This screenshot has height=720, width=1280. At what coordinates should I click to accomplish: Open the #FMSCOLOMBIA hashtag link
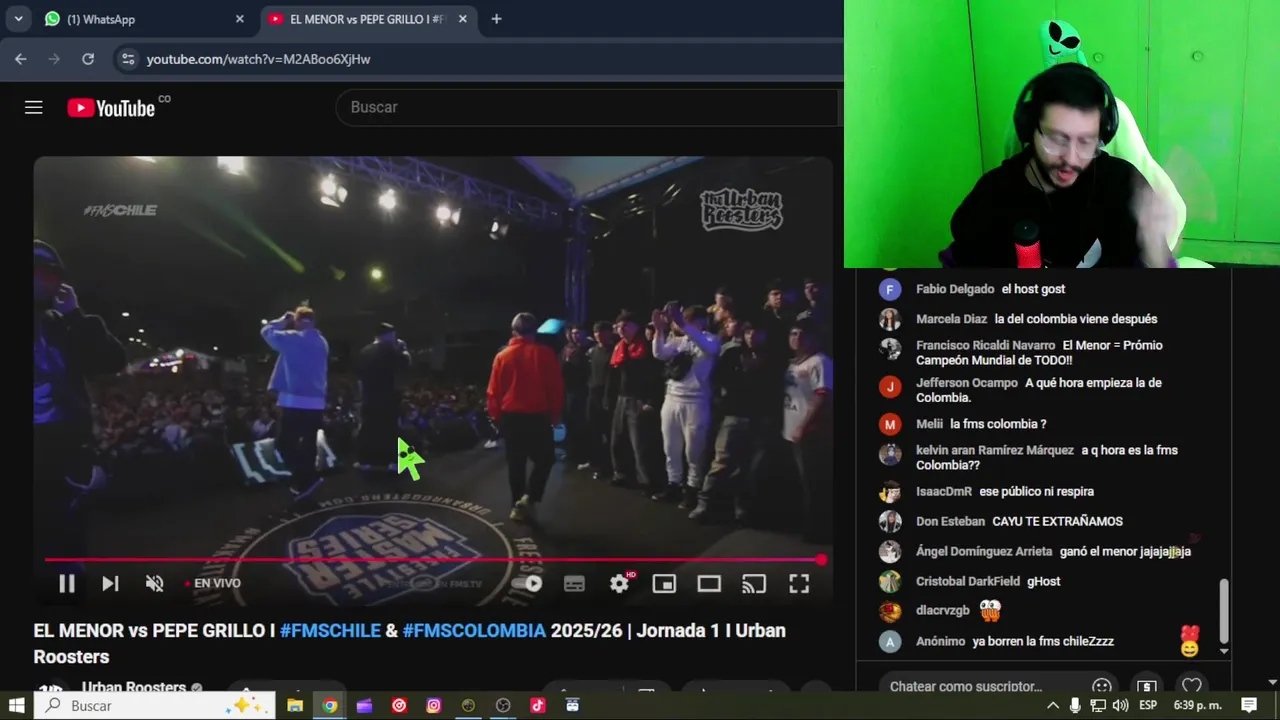click(x=474, y=631)
